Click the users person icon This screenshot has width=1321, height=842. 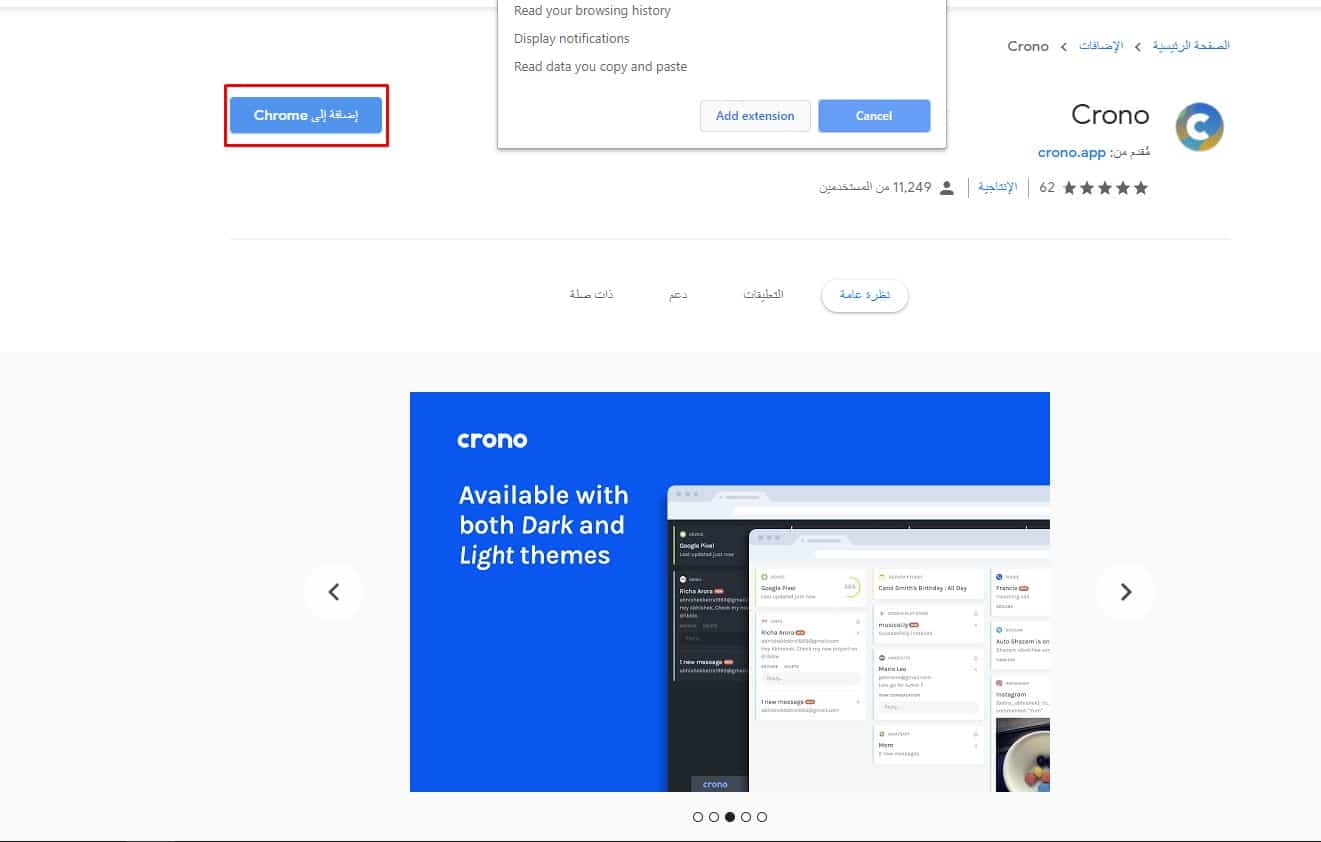[x=947, y=188]
